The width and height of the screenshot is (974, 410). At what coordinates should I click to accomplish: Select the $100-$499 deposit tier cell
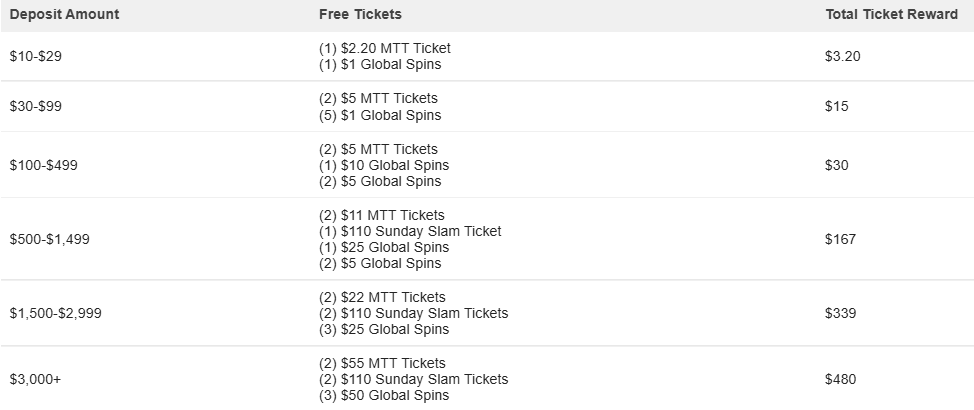pyautogui.click(x=43, y=165)
